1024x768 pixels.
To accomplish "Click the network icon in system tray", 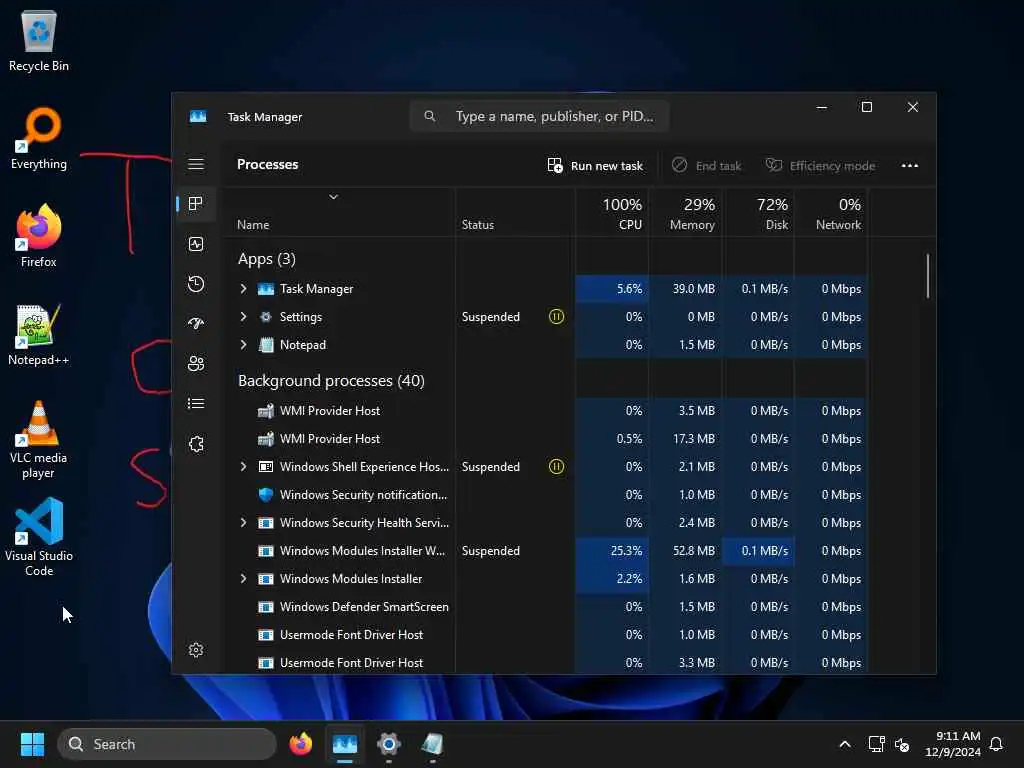I will click(x=876, y=744).
